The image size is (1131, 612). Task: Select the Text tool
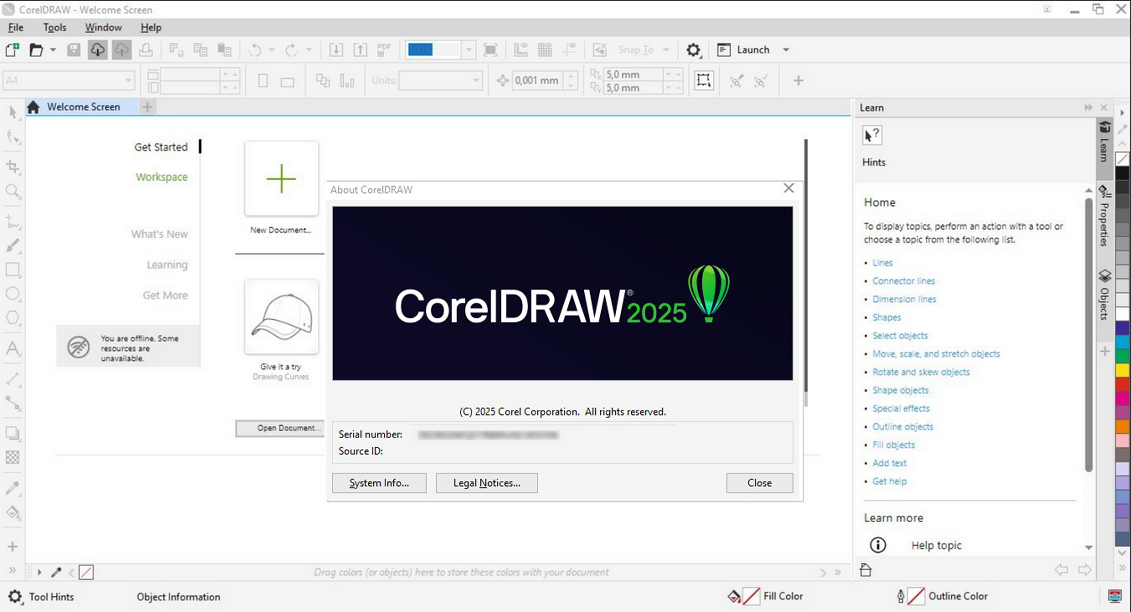pyautogui.click(x=13, y=349)
